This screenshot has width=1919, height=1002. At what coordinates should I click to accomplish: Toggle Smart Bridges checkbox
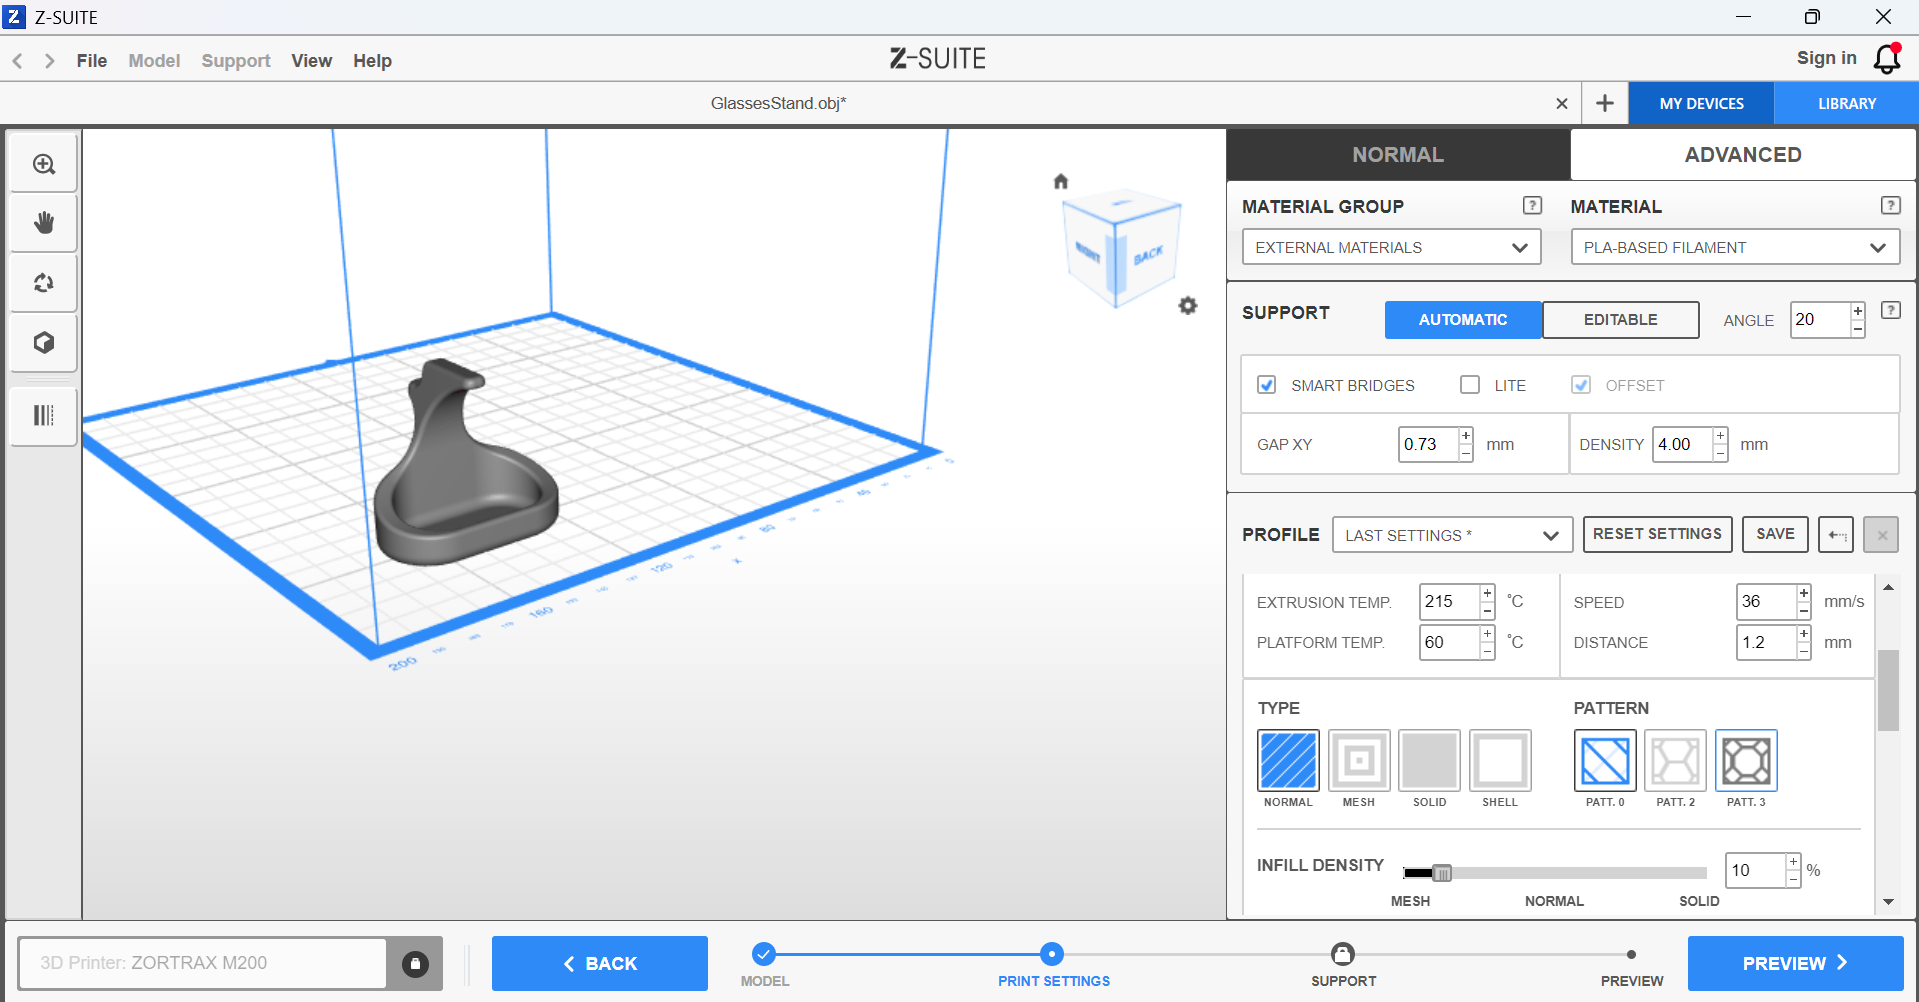[x=1267, y=385]
